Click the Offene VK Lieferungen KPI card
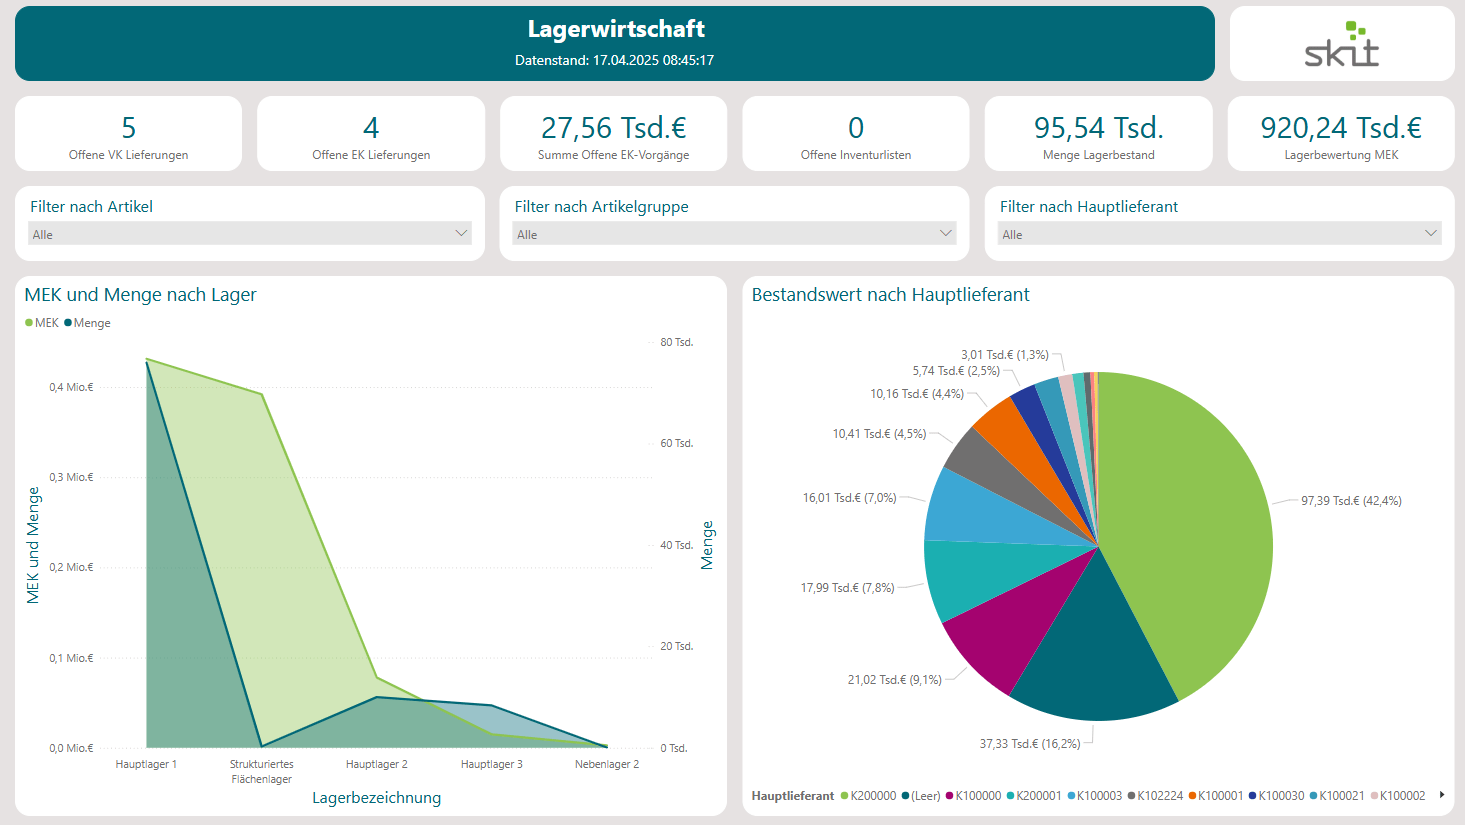Image resolution: width=1465 pixels, height=825 pixels. click(x=128, y=133)
